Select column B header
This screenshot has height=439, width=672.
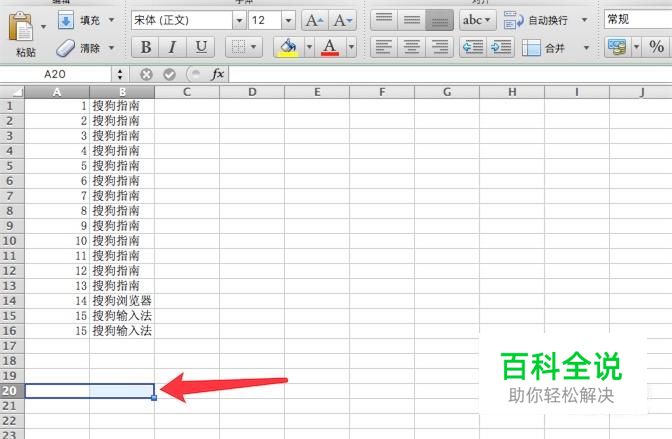[x=122, y=92]
